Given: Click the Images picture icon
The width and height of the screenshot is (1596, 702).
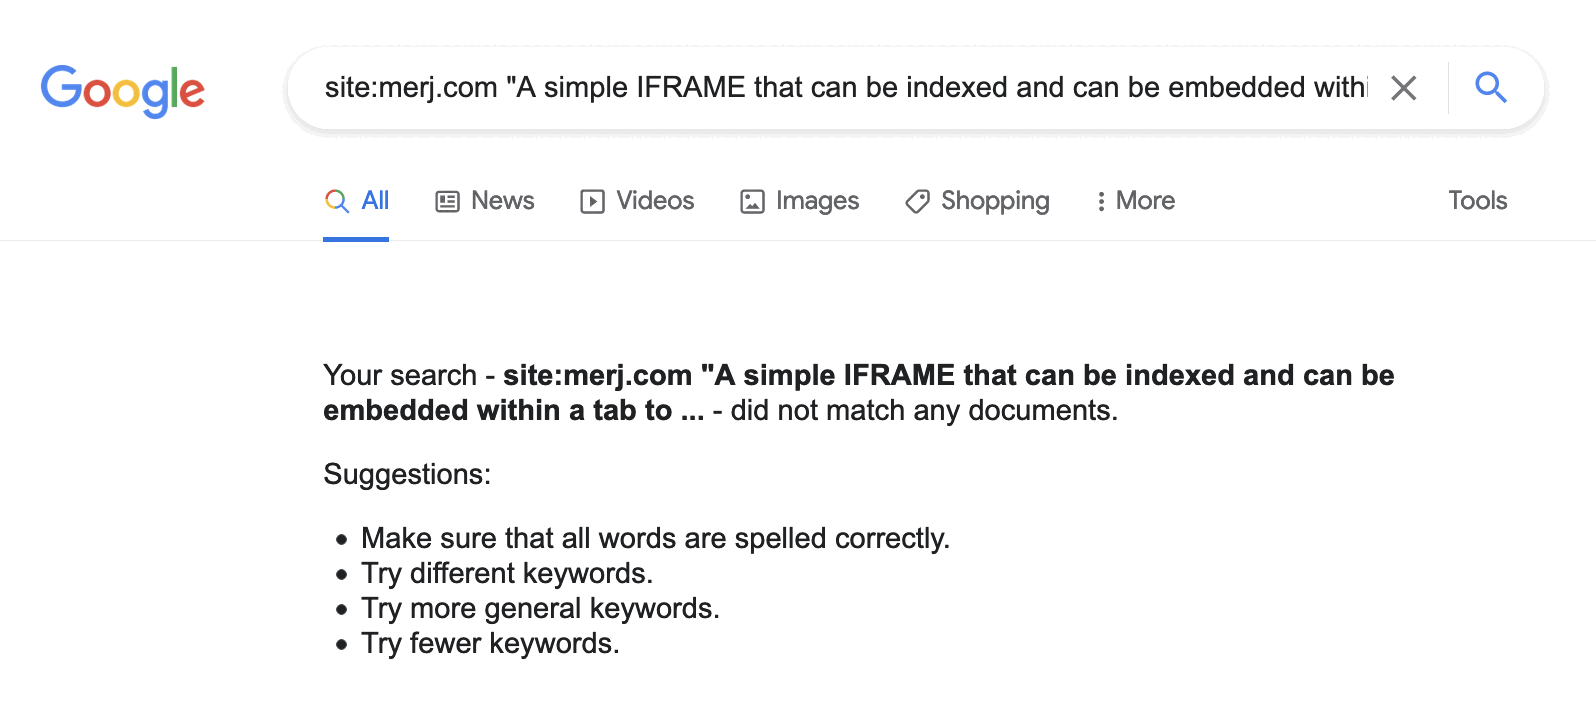Looking at the screenshot, I should tap(752, 202).
